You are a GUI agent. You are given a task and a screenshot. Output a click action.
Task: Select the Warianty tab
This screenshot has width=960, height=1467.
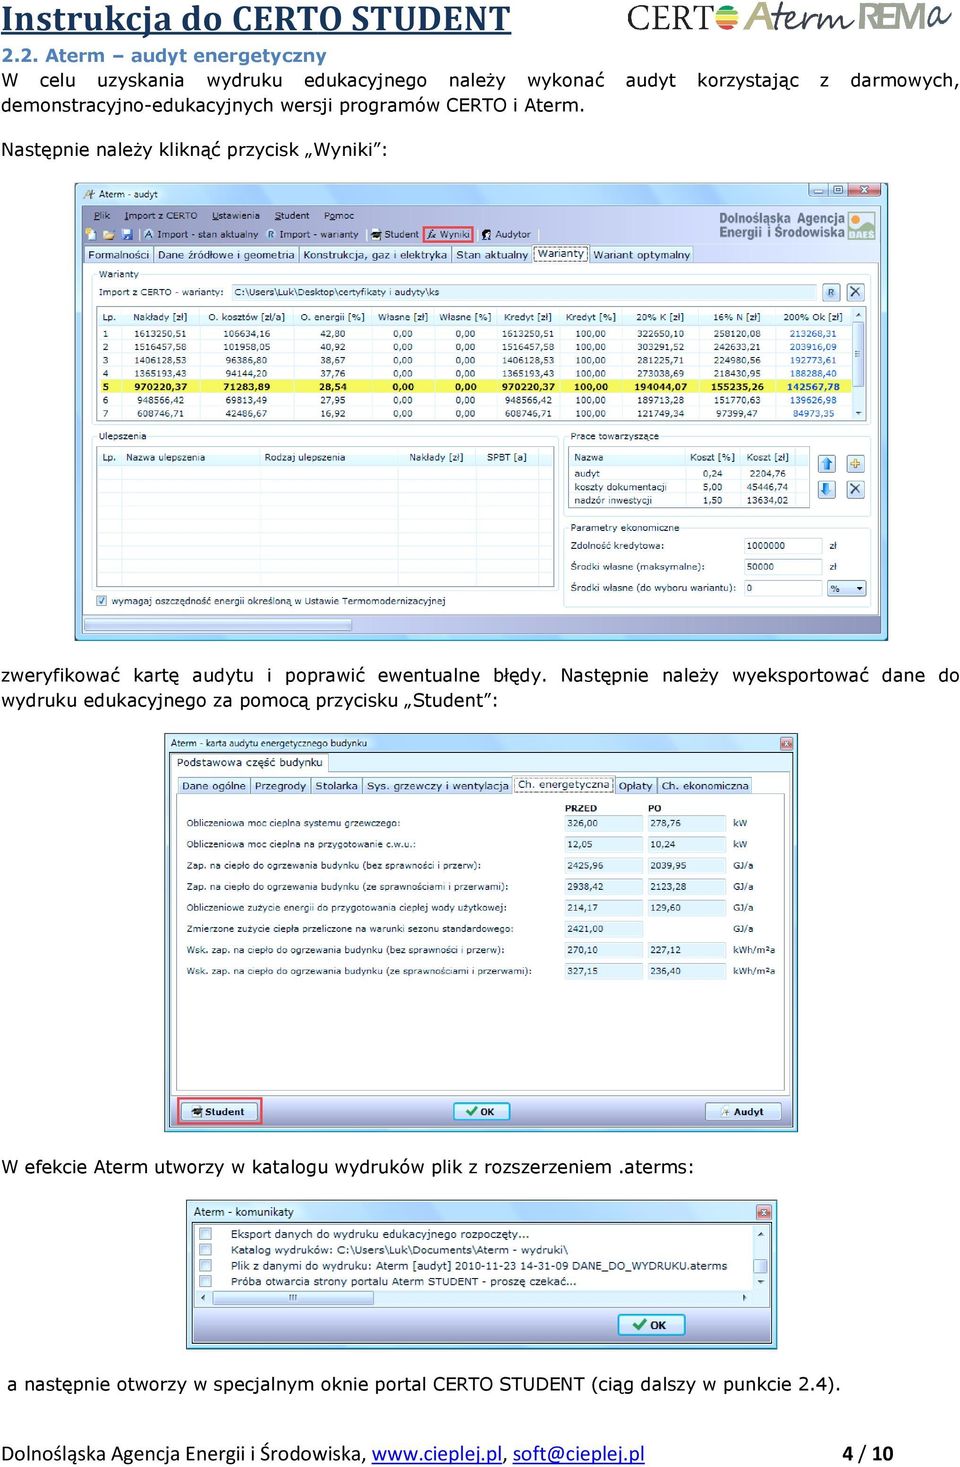(560, 254)
